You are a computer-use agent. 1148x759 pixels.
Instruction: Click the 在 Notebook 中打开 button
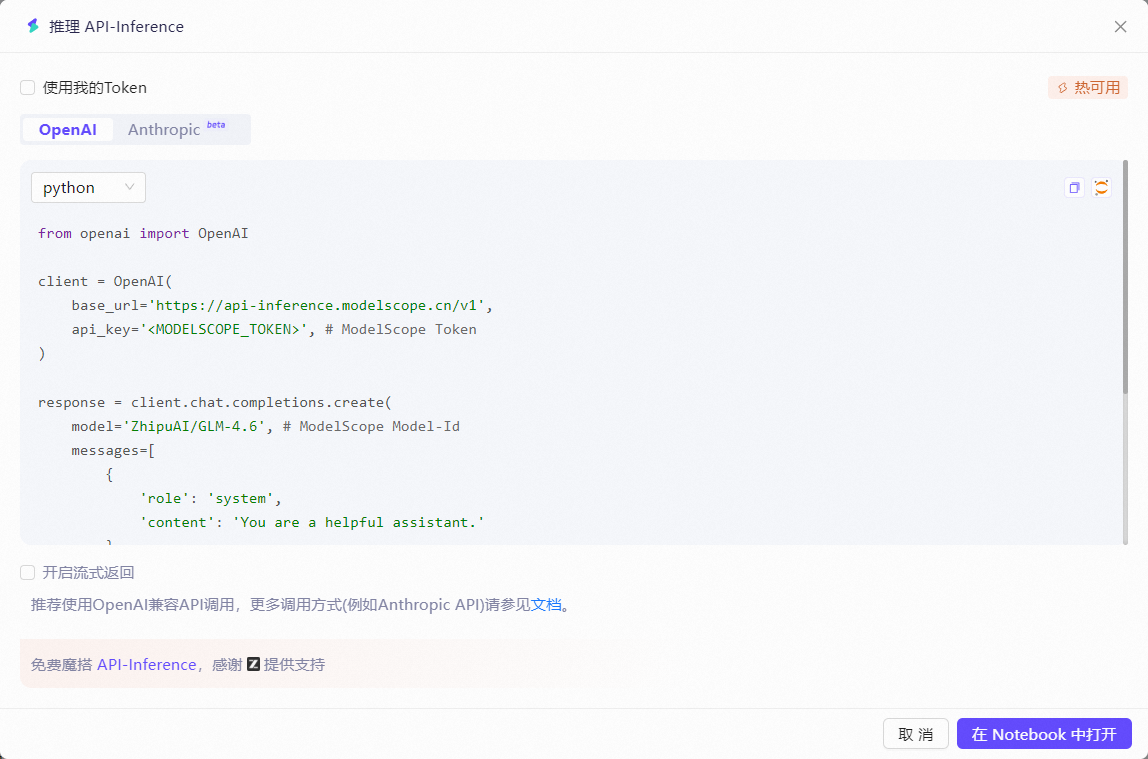click(1044, 734)
